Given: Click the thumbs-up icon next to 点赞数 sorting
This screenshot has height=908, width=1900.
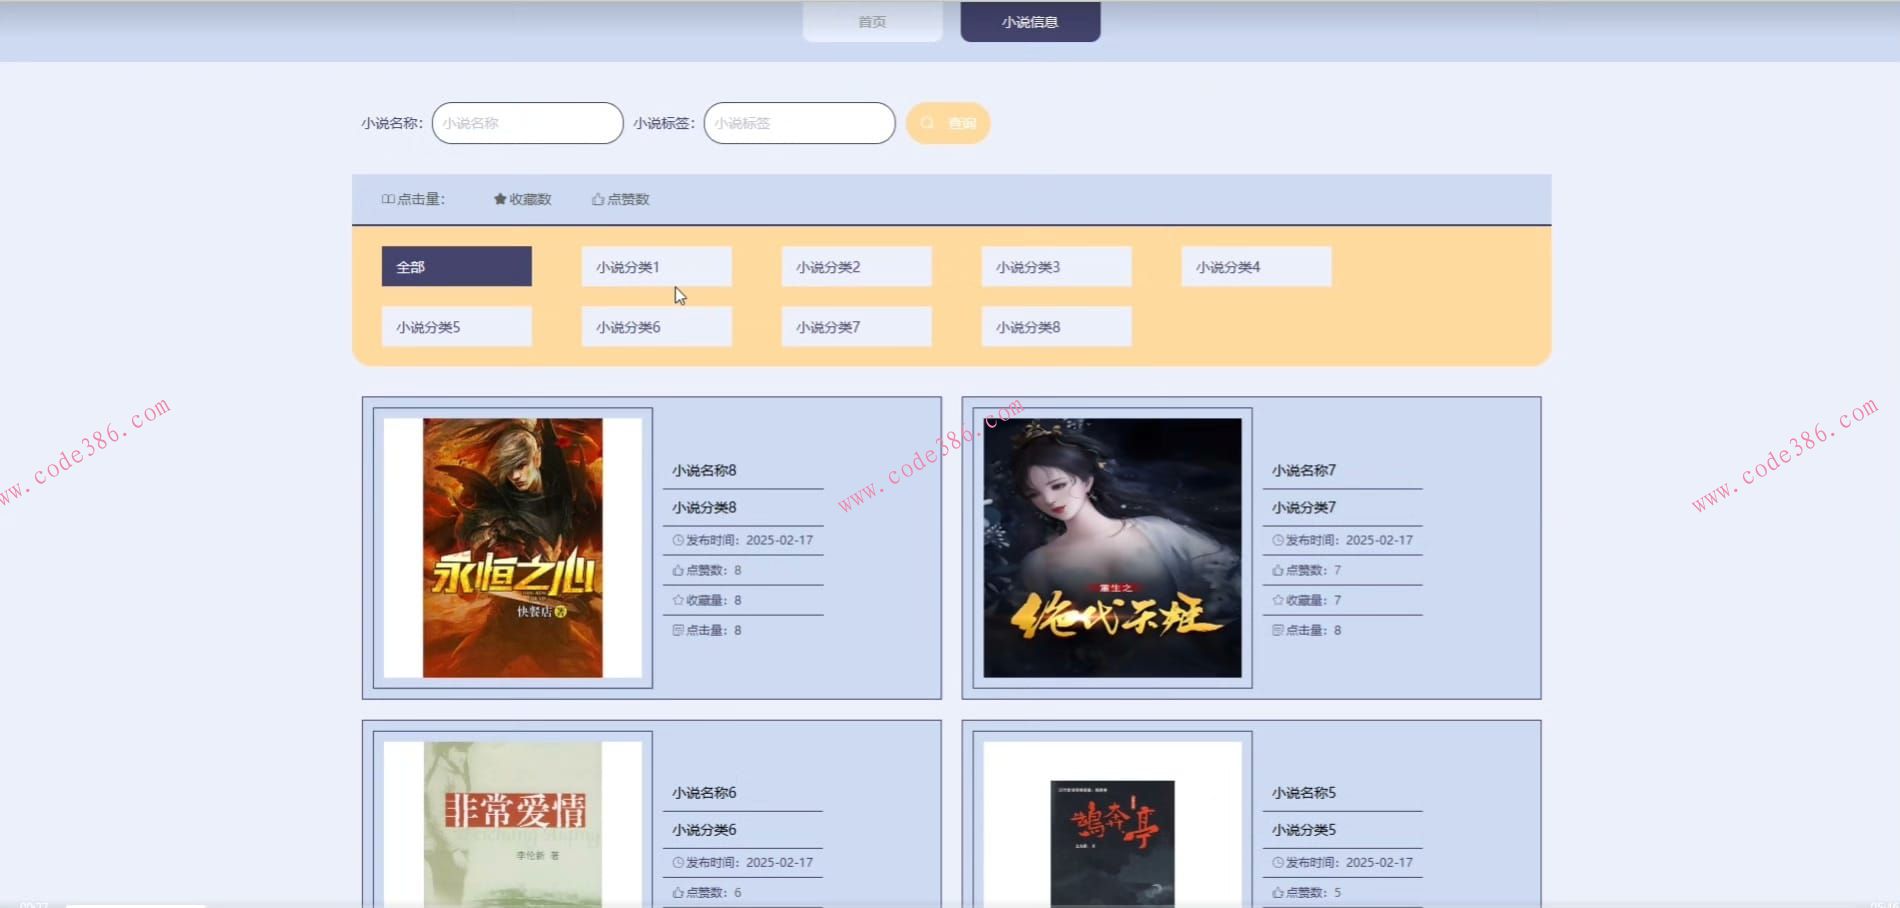Looking at the screenshot, I should [597, 198].
